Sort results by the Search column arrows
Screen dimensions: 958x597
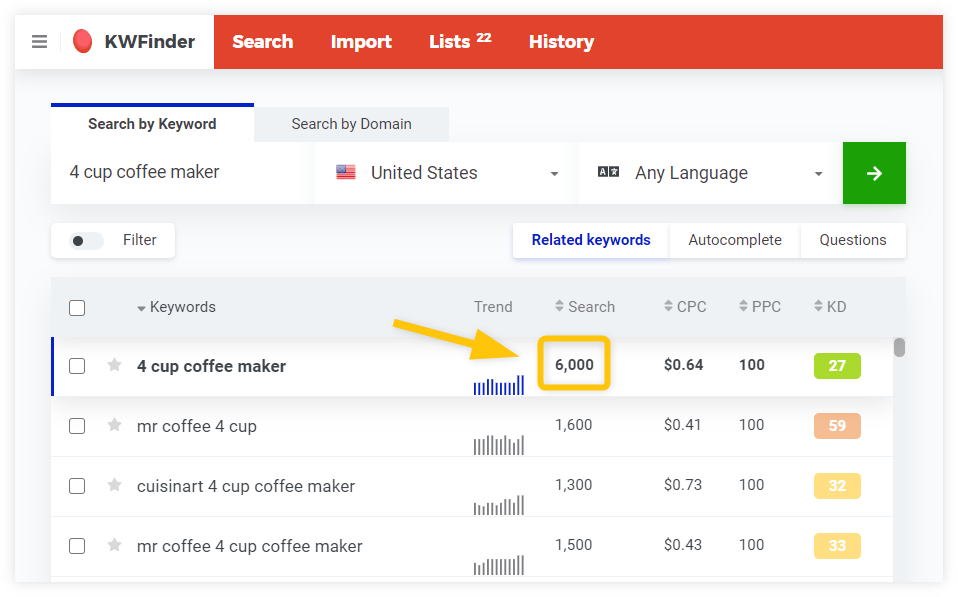pos(560,307)
